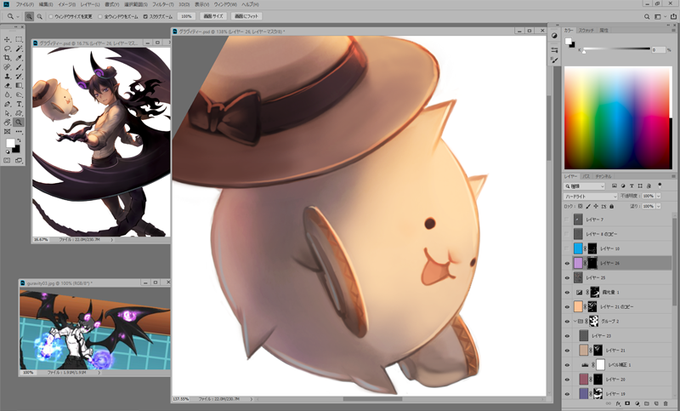Image resolution: width=680 pixels, height=411 pixels.
Task: Select the Shape tool
Action: (x=19, y=113)
